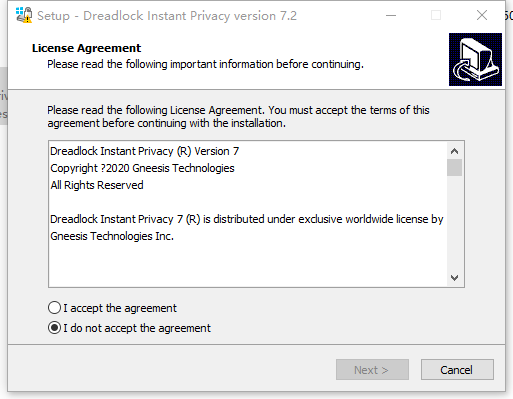Click blank area inside the license text box

[247, 263]
